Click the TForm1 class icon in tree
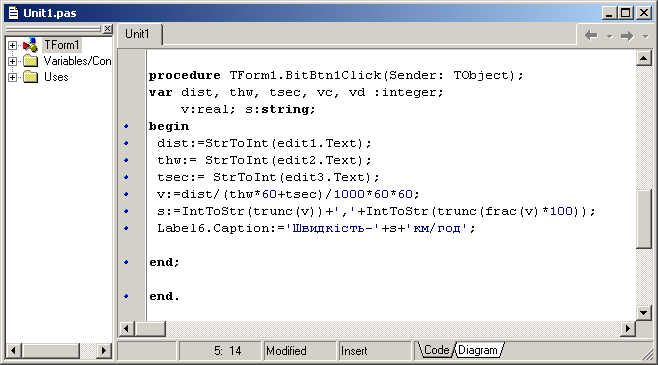The height and width of the screenshot is (365, 658). tap(30, 45)
